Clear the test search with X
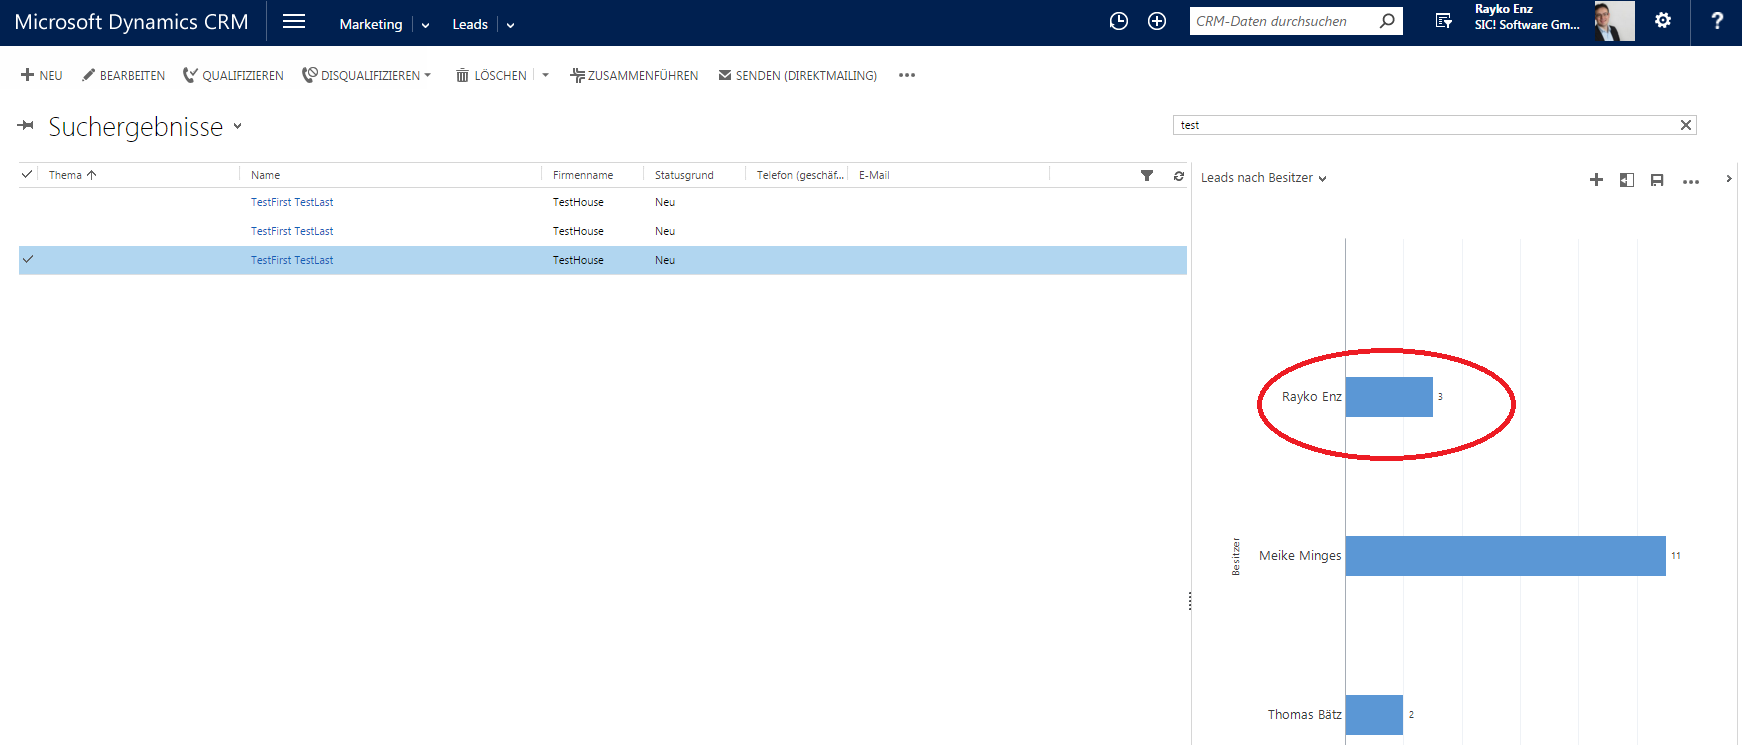This screenshot has height=745, width=1742. (x=1686, y=125)
